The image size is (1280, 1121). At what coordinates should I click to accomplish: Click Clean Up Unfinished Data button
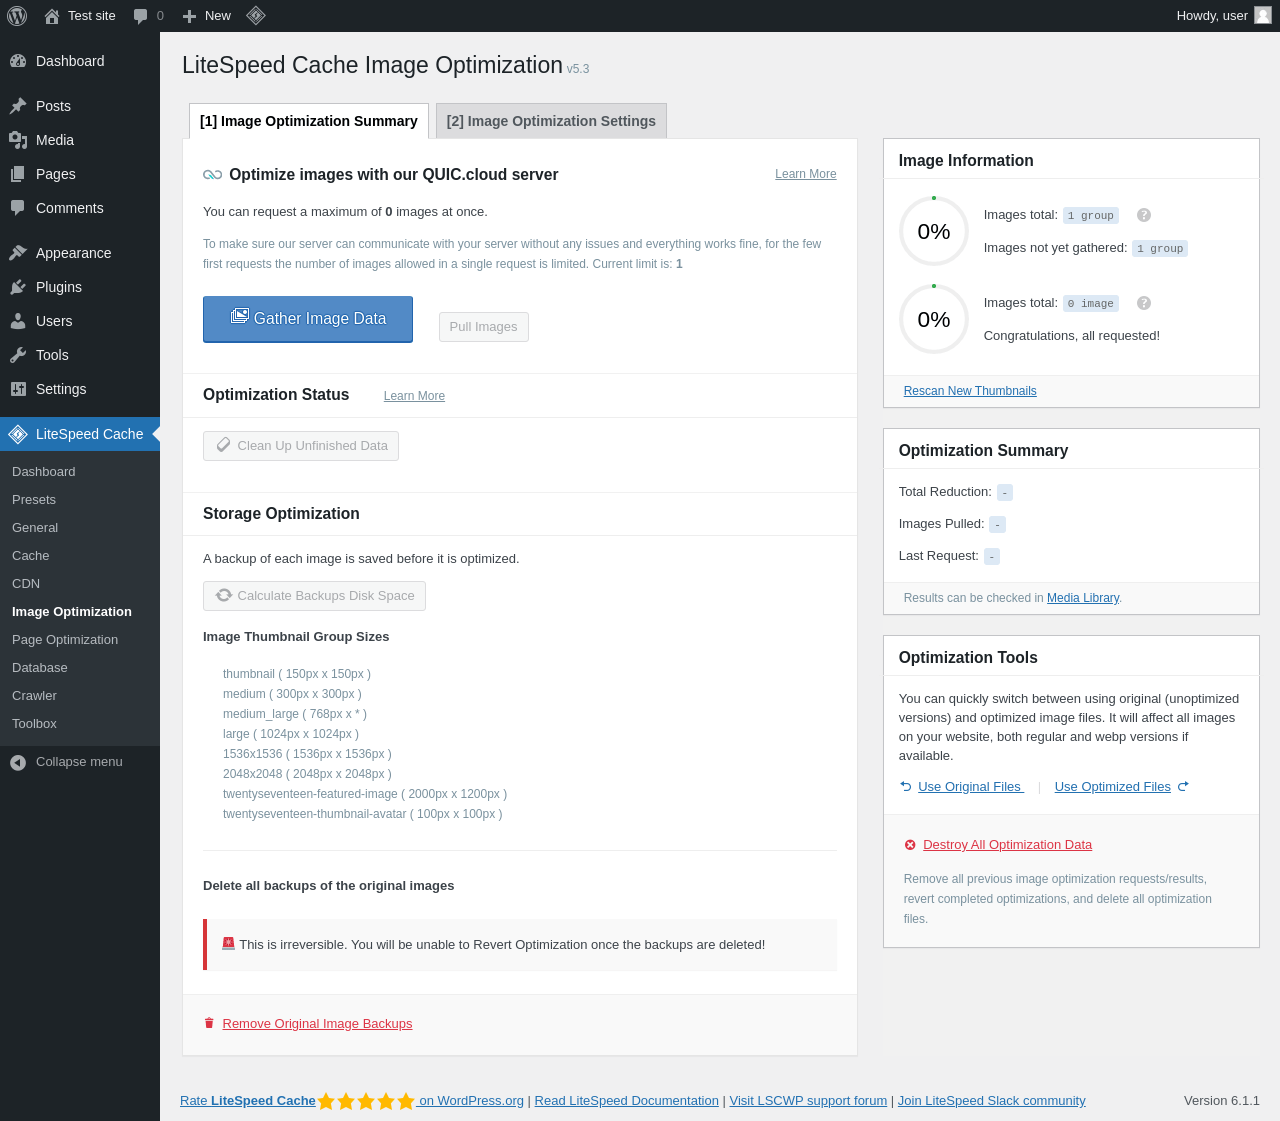pos(301,446)
